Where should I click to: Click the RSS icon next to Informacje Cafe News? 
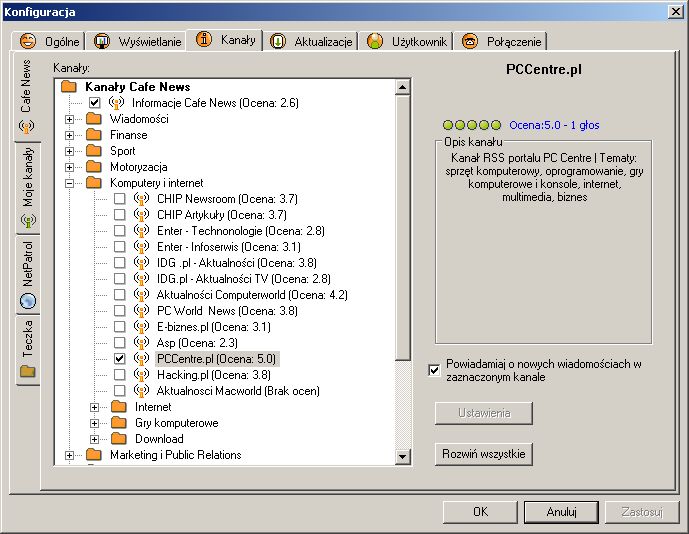click(x=116, y=103)
